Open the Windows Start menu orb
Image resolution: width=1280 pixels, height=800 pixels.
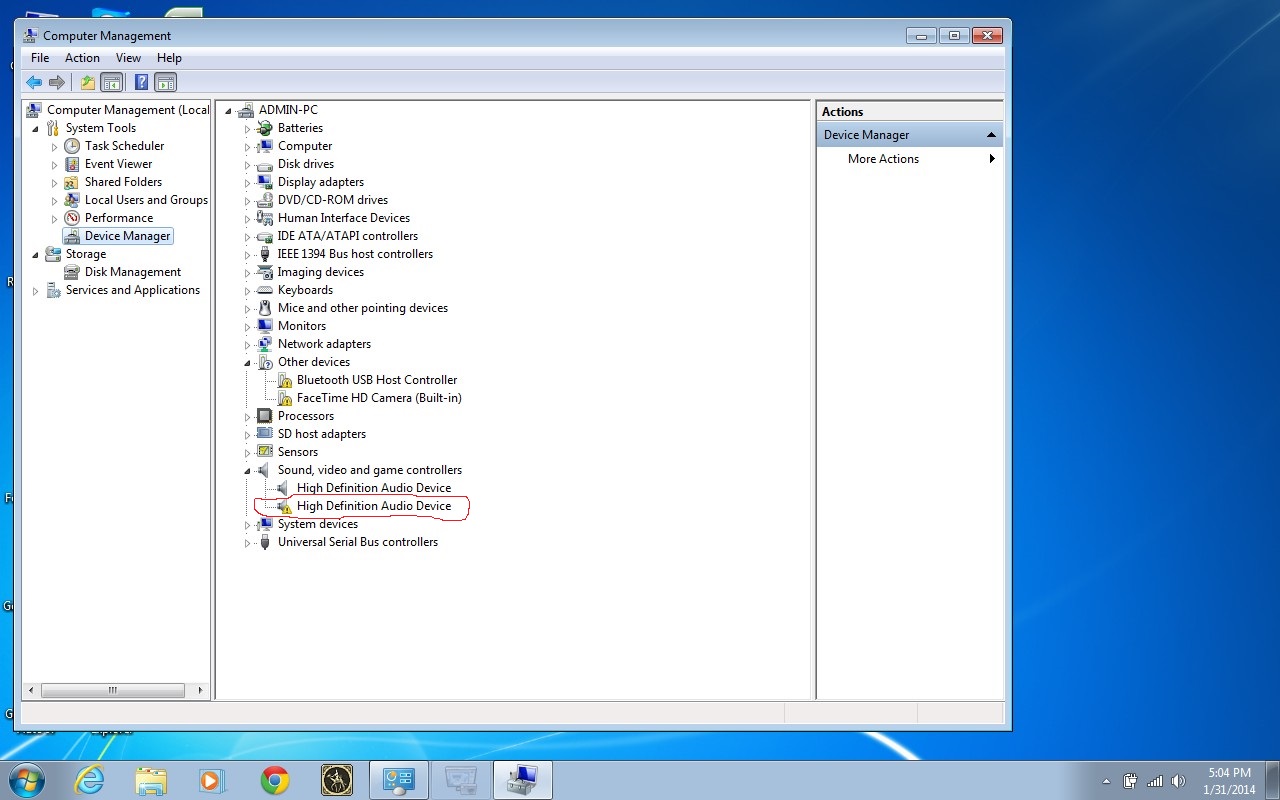(x=27, y=780)
